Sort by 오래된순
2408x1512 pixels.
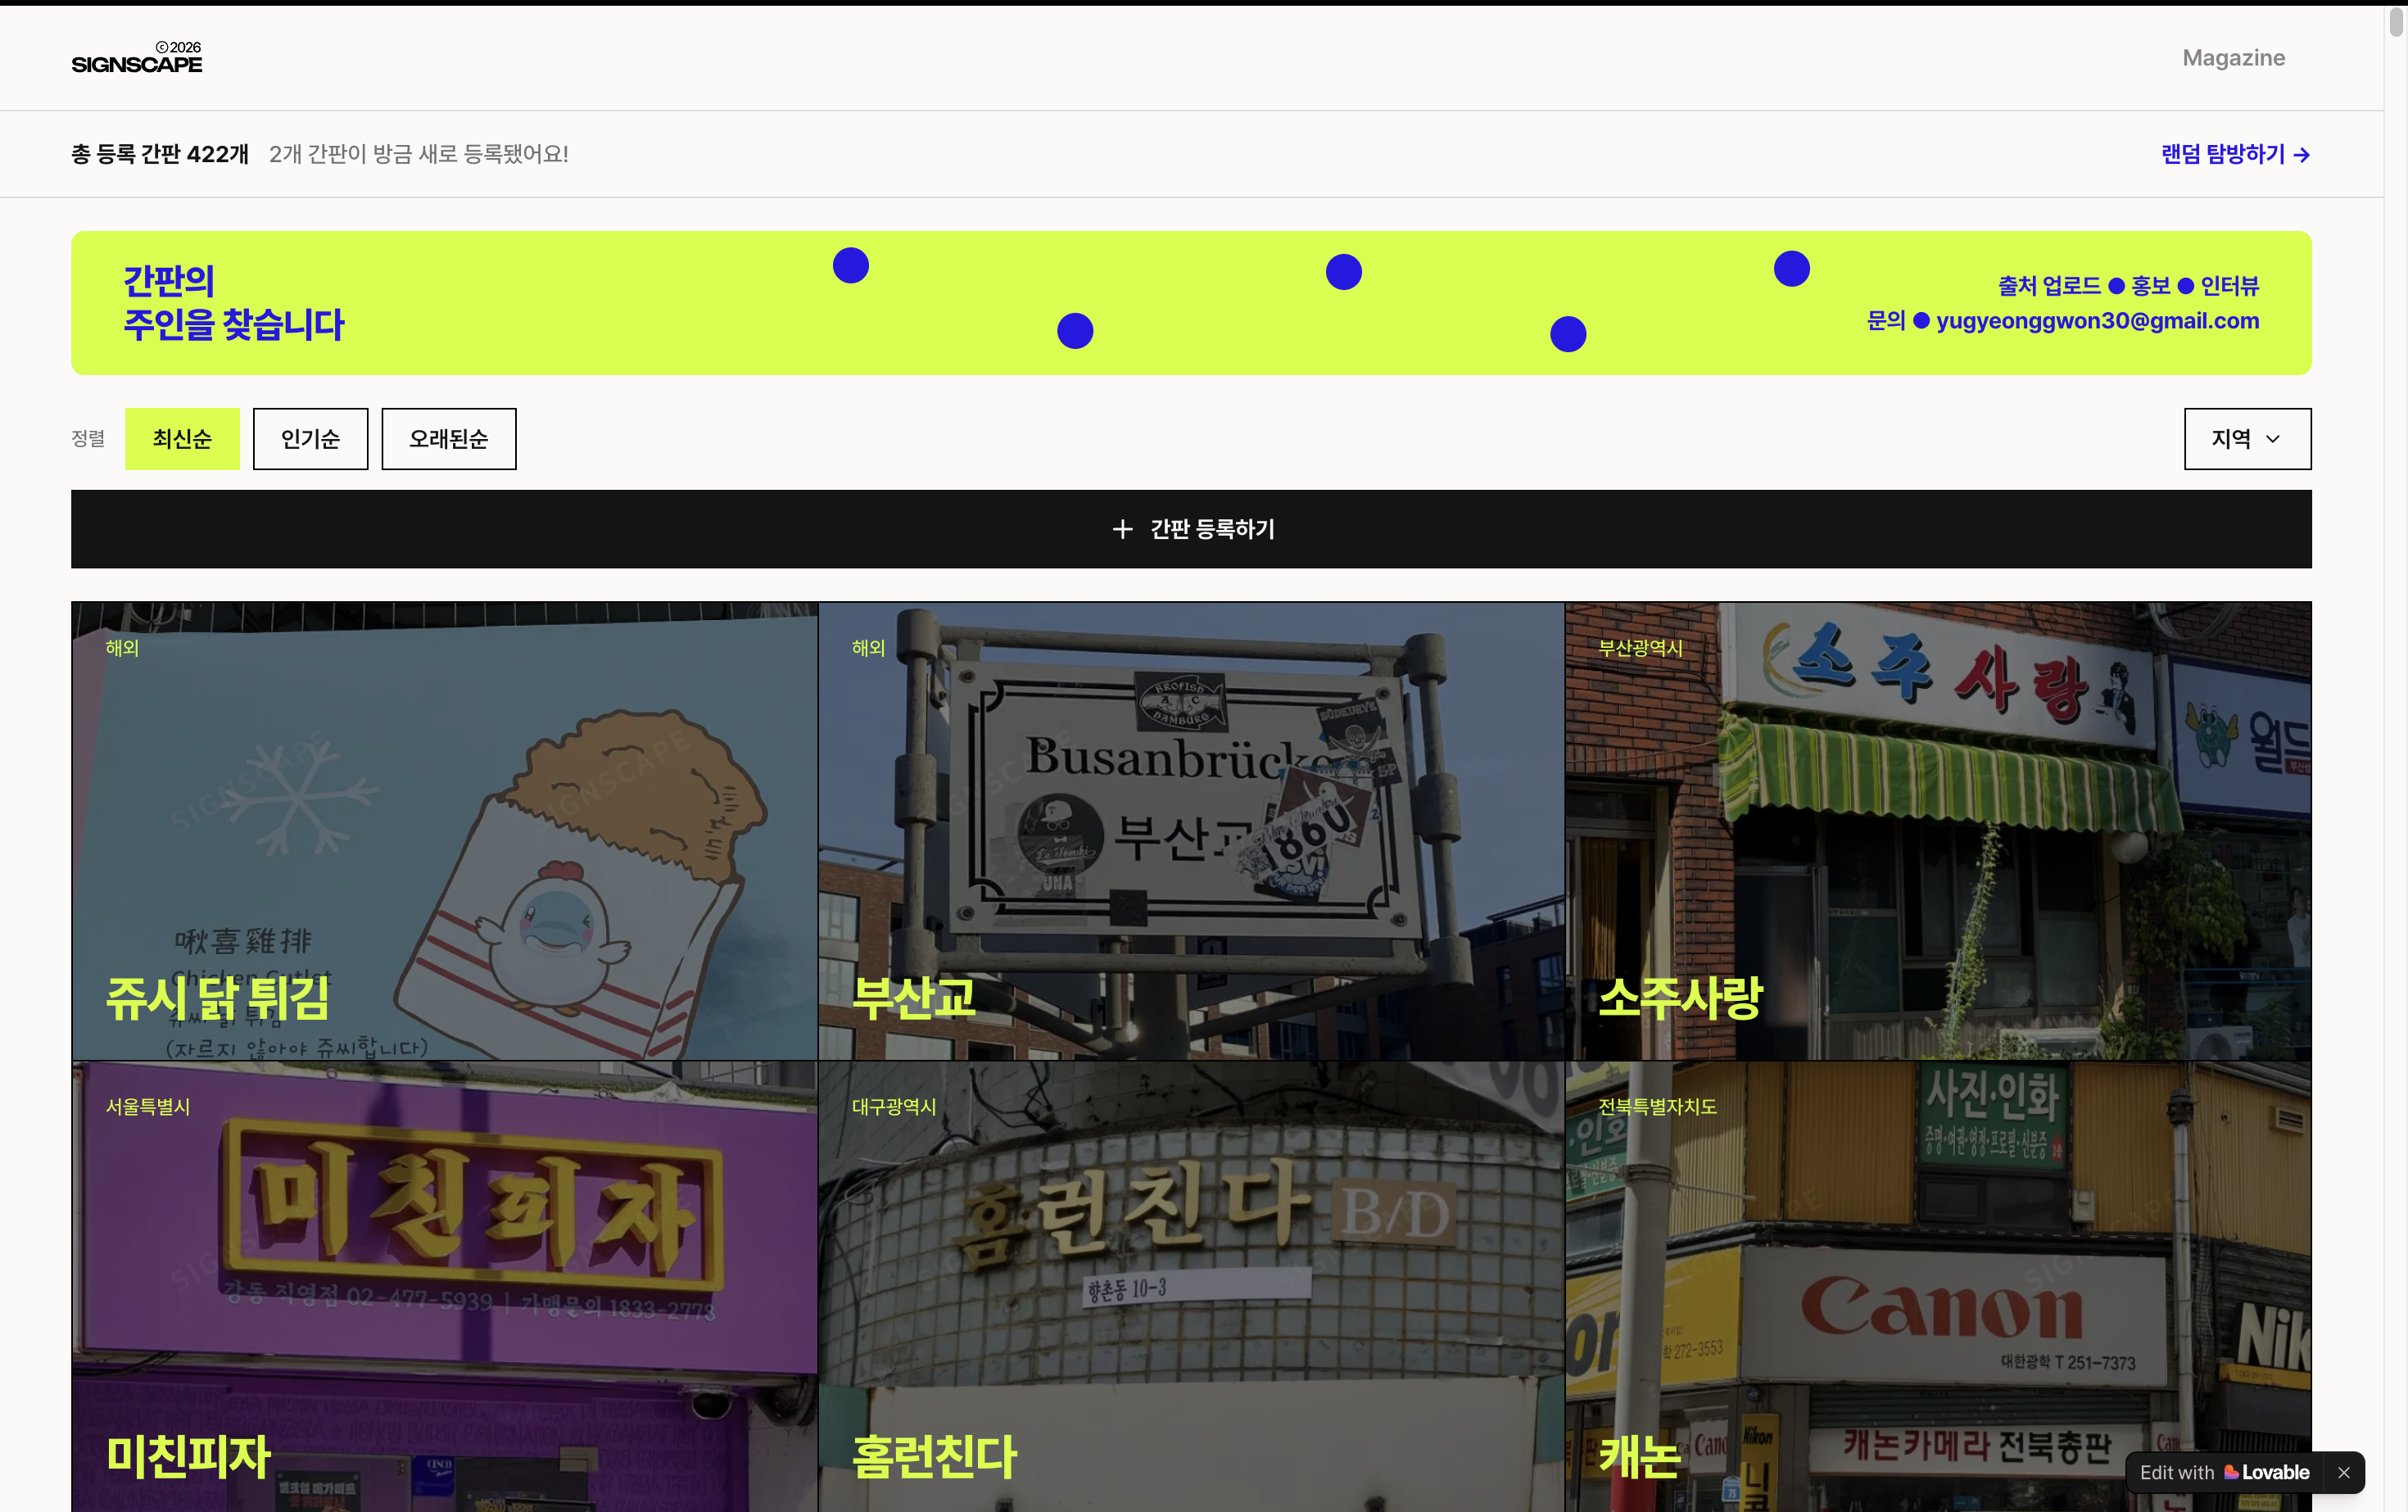coord(449,439)
